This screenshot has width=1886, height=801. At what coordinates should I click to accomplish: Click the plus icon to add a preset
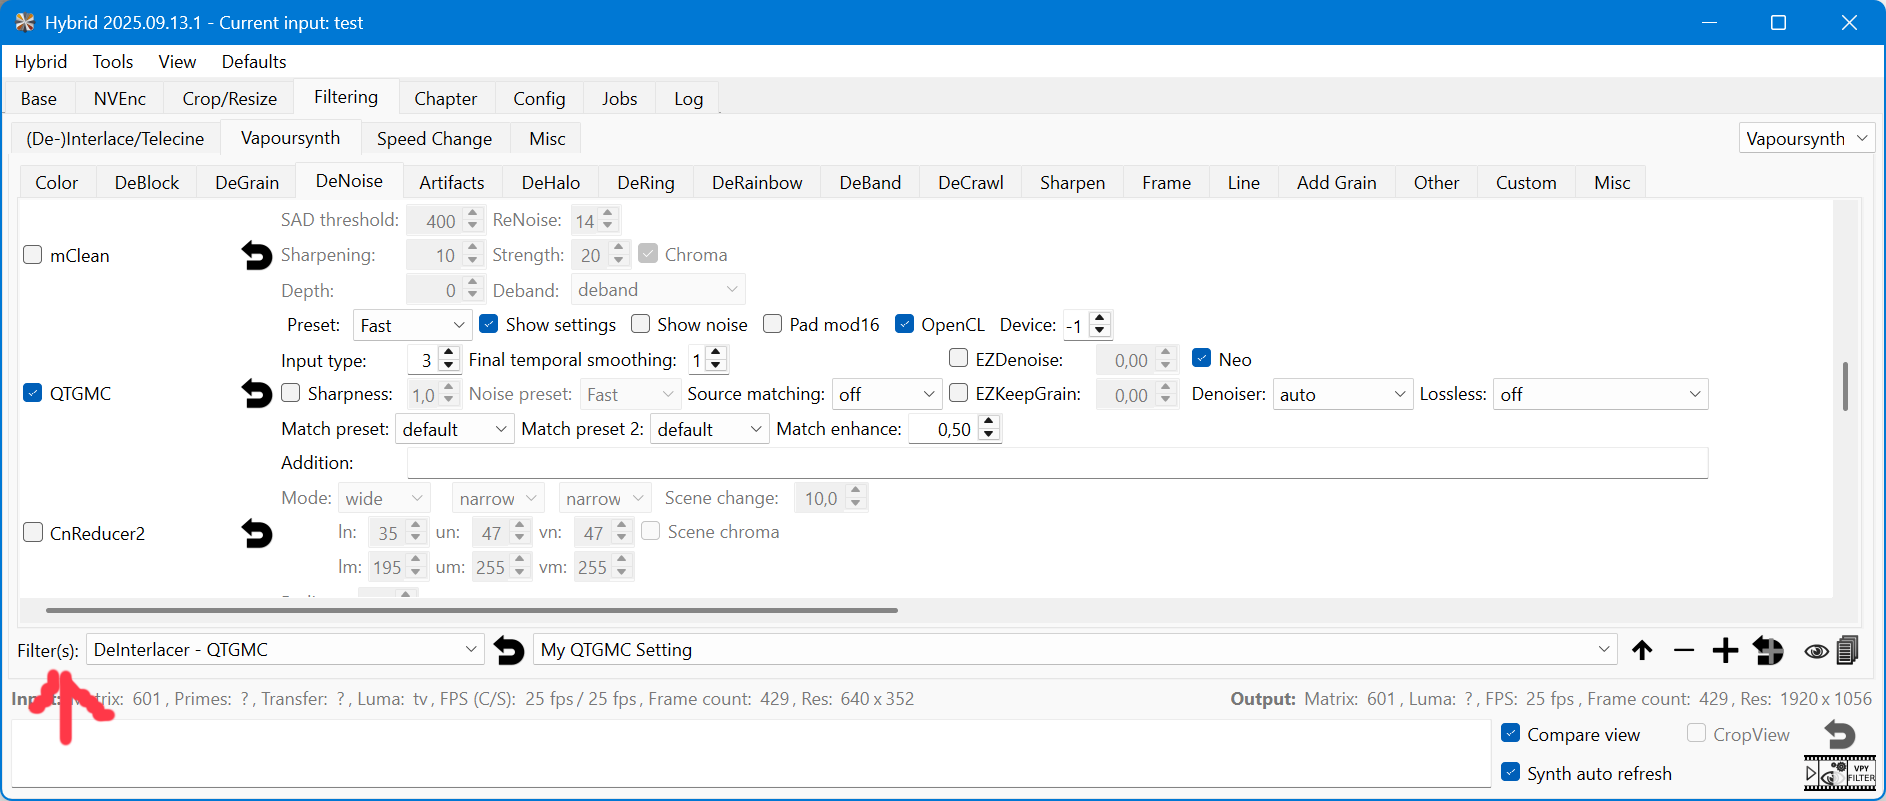click(x=1725, y=651)
